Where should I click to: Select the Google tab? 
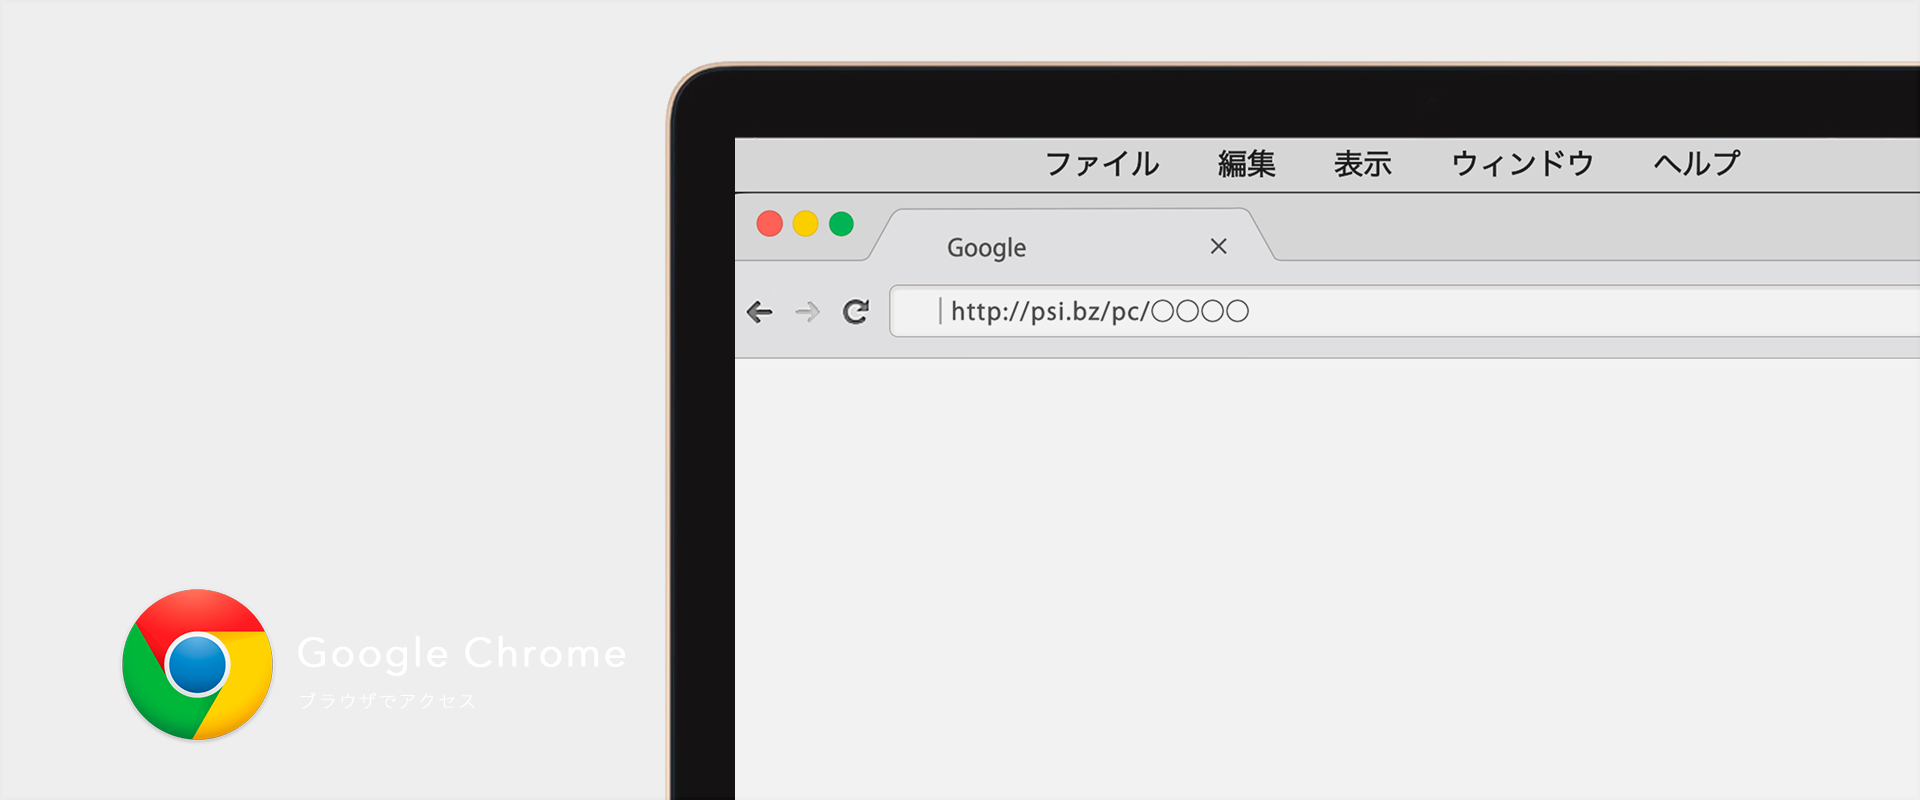tap(1071, 235)
